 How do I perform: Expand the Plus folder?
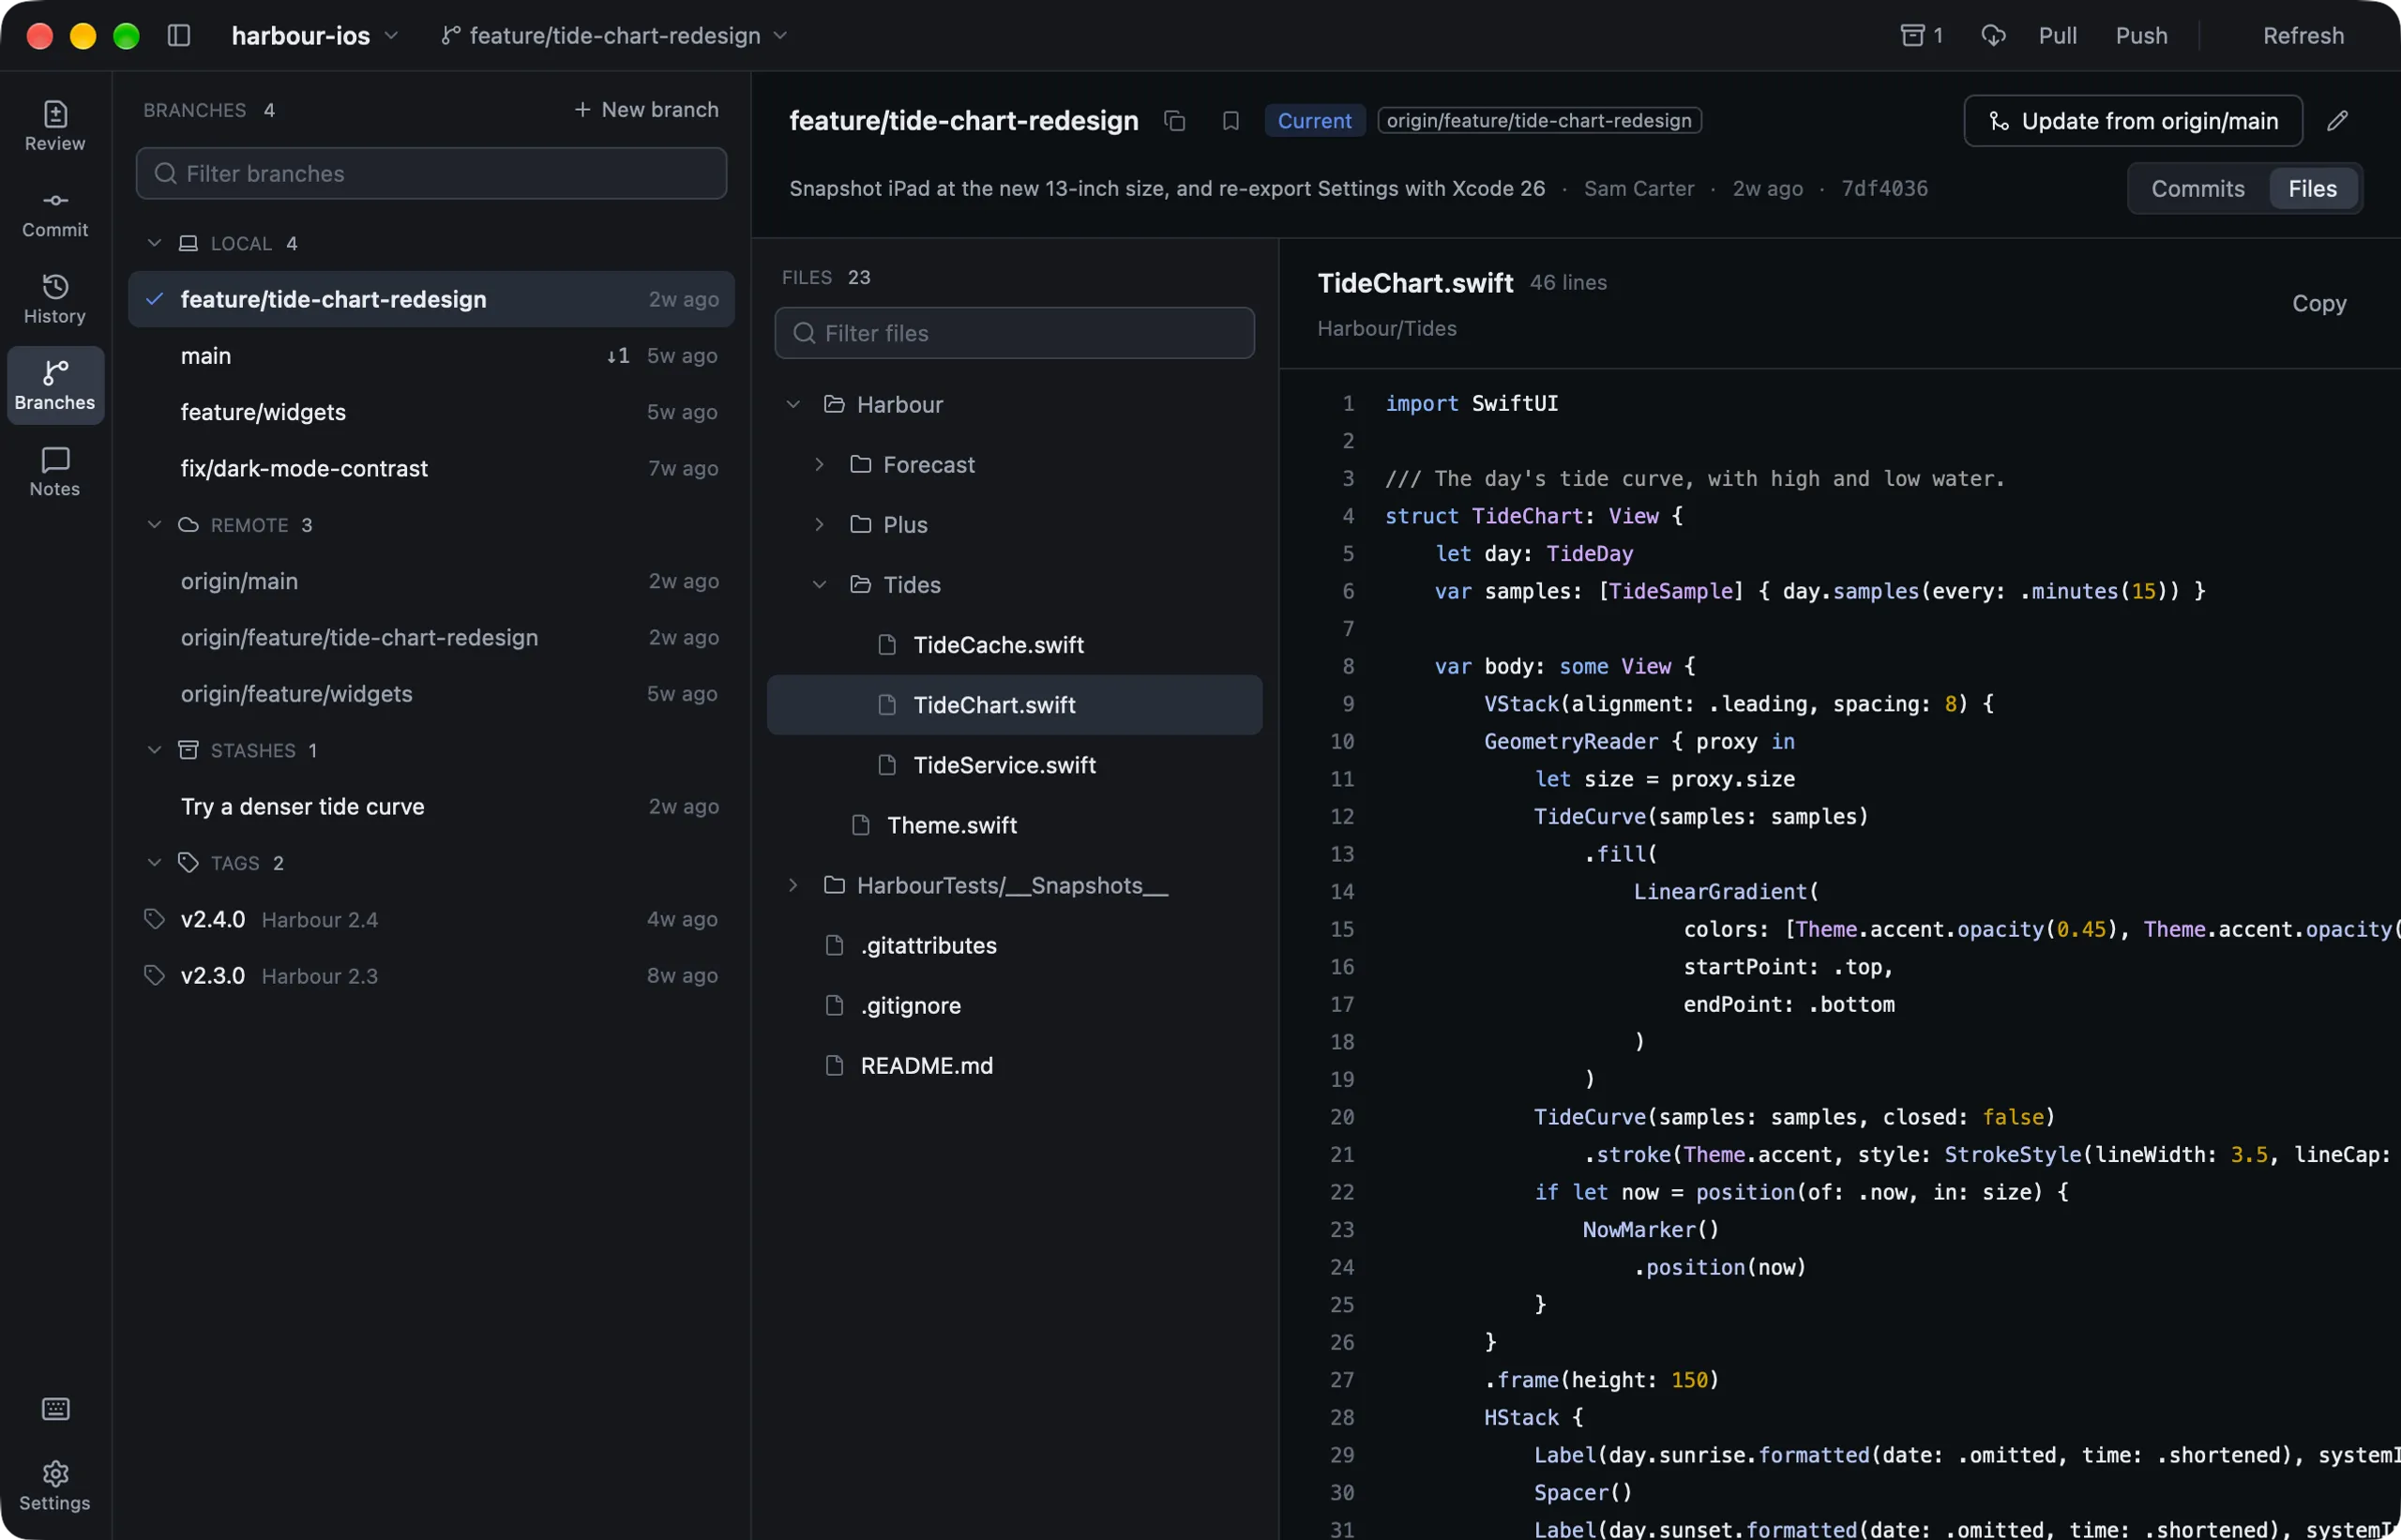[x=819, y=525]
